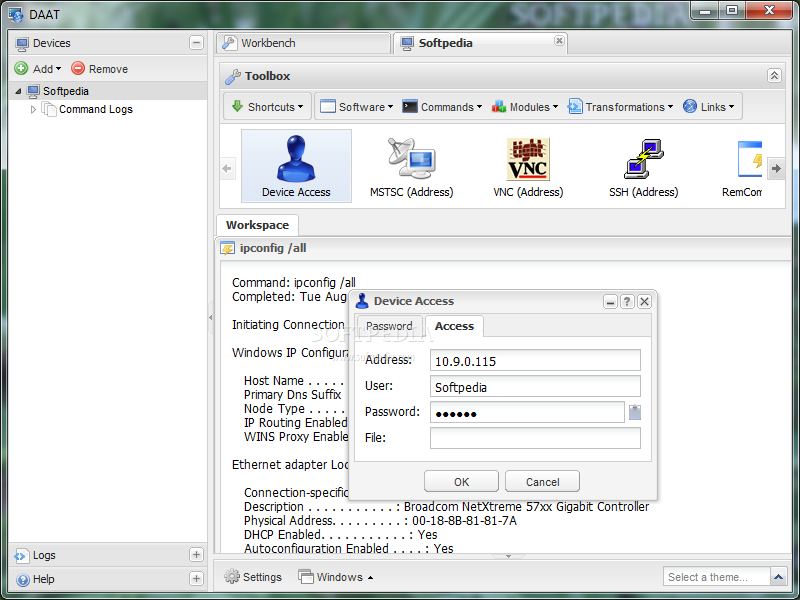Select the Access tab in Device Access
Viewport: 800px width, 600px height.
coord(454,326)
